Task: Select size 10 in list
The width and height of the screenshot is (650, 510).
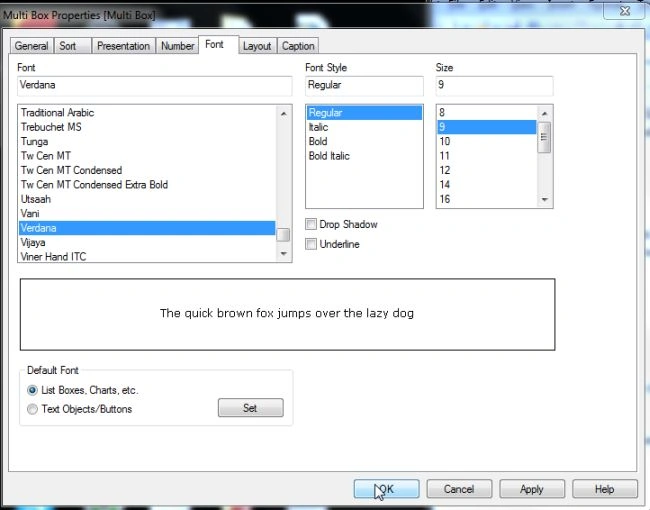Action: [487, 141]
